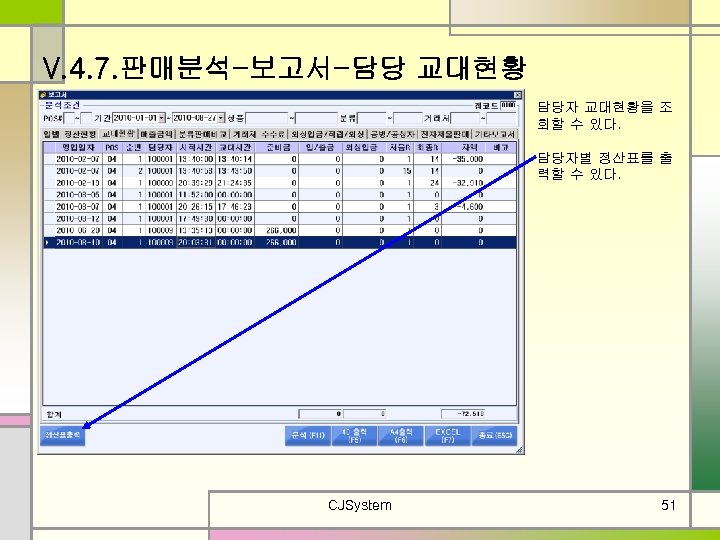The height and width of the screenshot is (540, 720).
Task: Click the 종료 (ESC) exit button
Action: pos(495,435)
